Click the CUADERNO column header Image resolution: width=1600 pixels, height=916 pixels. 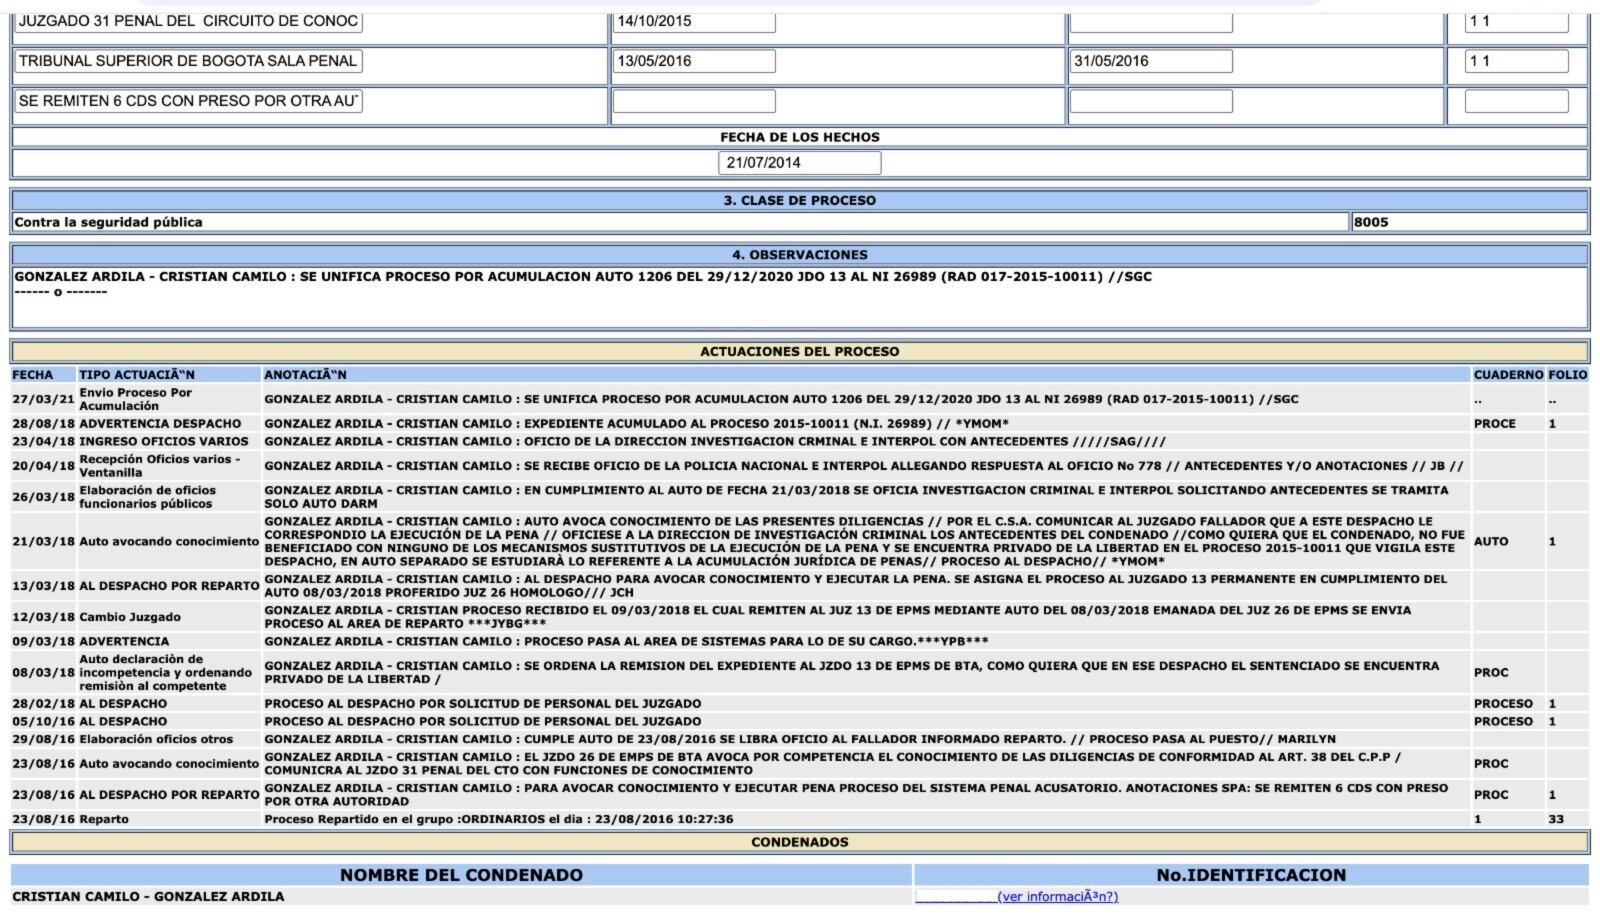(1508, 375)
